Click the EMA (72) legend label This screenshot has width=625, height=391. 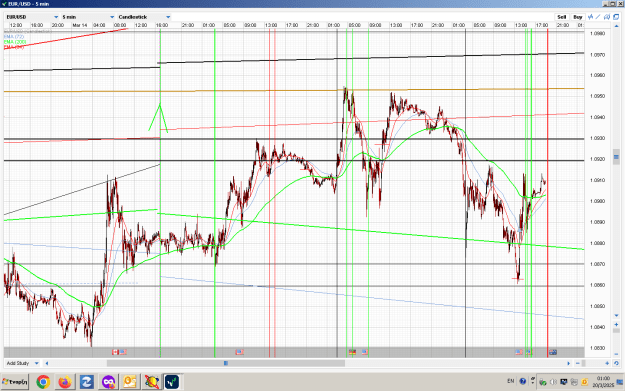pyautogui.click(x=14, y=37)
